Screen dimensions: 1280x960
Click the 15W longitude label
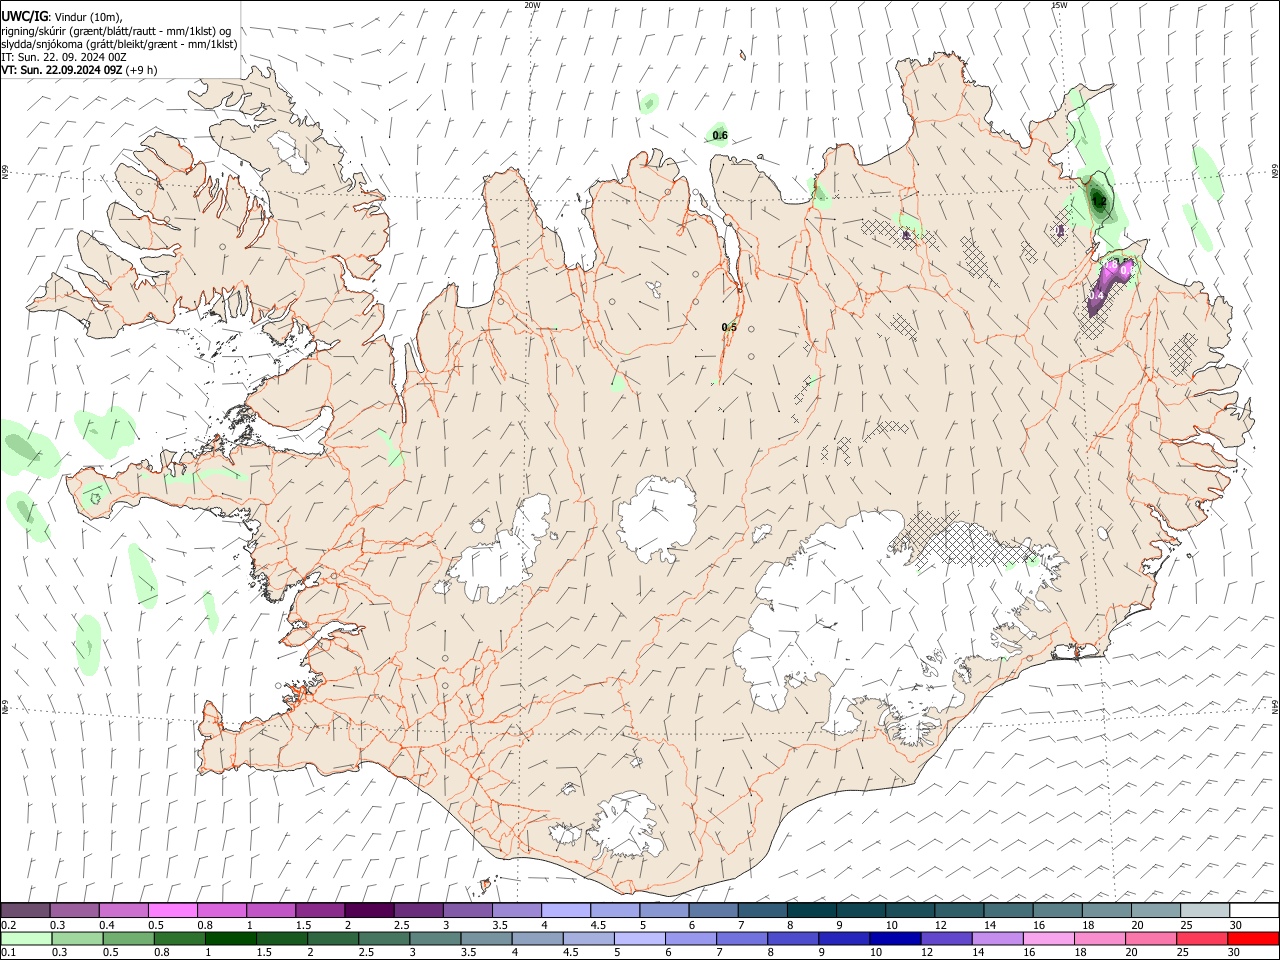[x=1059, y=5]
